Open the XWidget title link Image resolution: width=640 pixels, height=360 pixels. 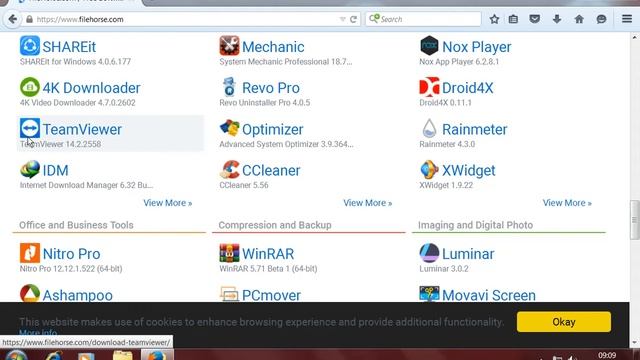(469, 171)
